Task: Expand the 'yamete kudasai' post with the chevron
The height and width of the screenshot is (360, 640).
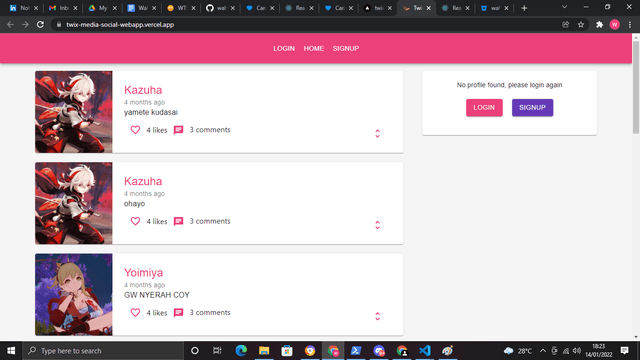Action: (378, 133)
